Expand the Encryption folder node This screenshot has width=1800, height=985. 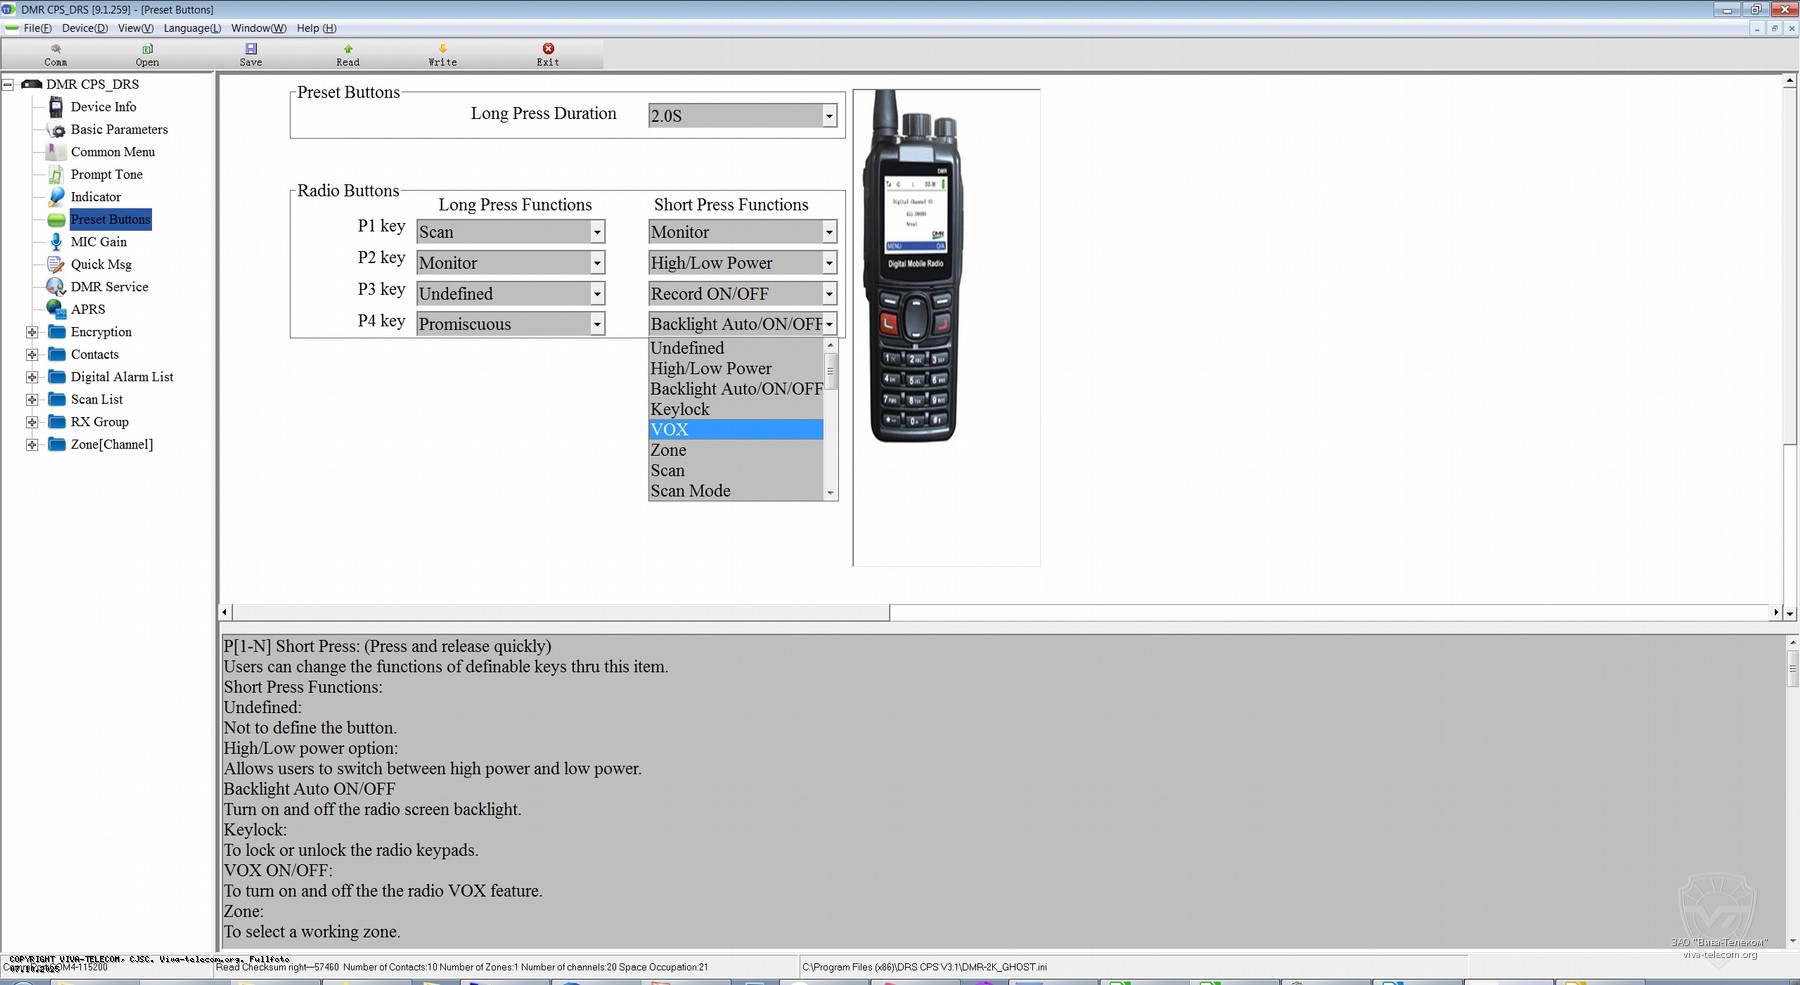pos(32,332)
